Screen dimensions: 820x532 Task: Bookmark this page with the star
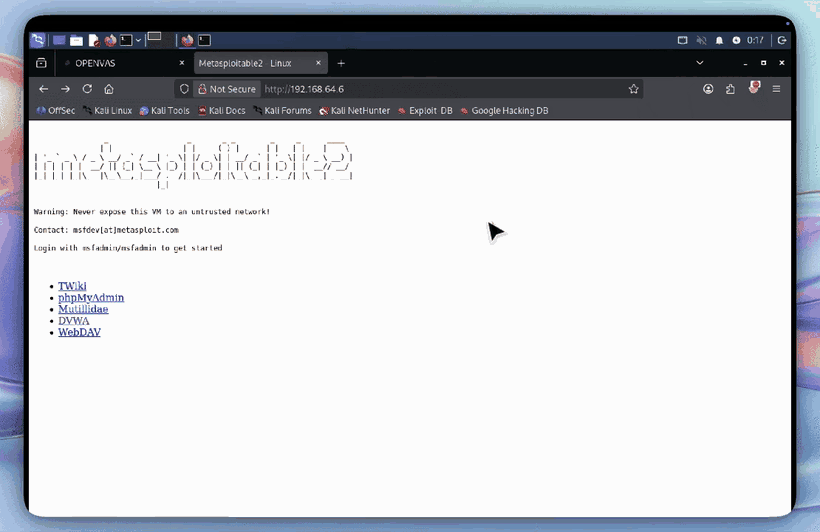634,89
